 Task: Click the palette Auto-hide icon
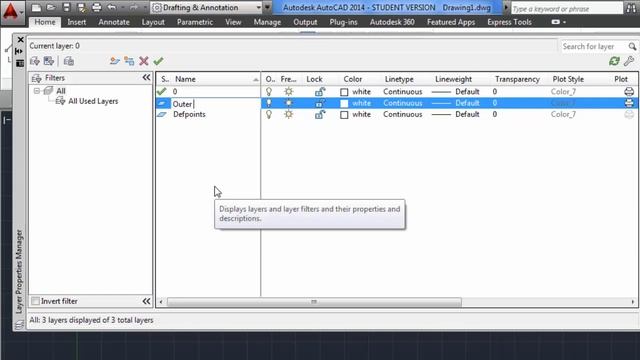(x=19, y=51)
